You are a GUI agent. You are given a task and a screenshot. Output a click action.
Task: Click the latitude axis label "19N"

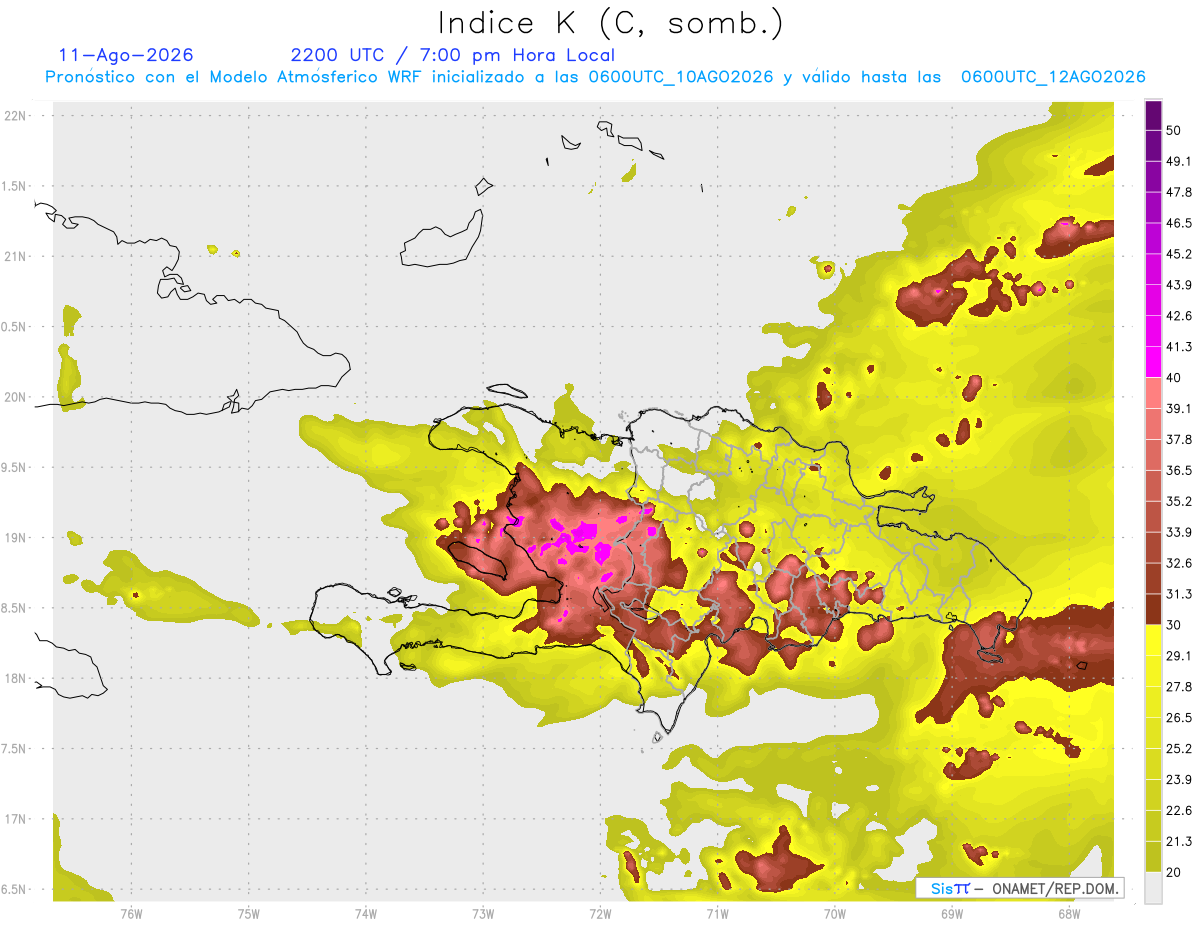(17, 538)
